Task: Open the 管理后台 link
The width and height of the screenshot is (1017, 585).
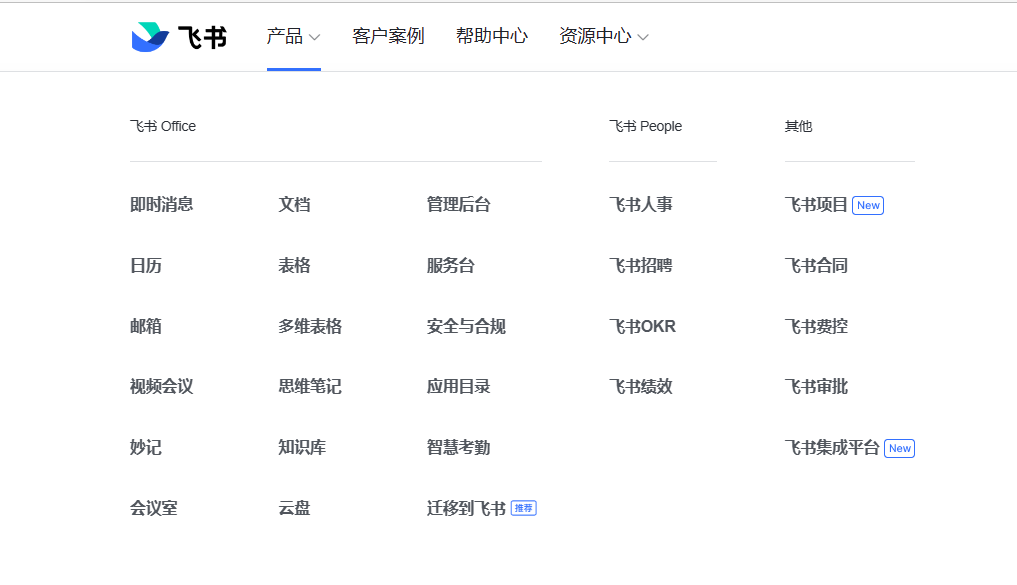Action: 459,204
